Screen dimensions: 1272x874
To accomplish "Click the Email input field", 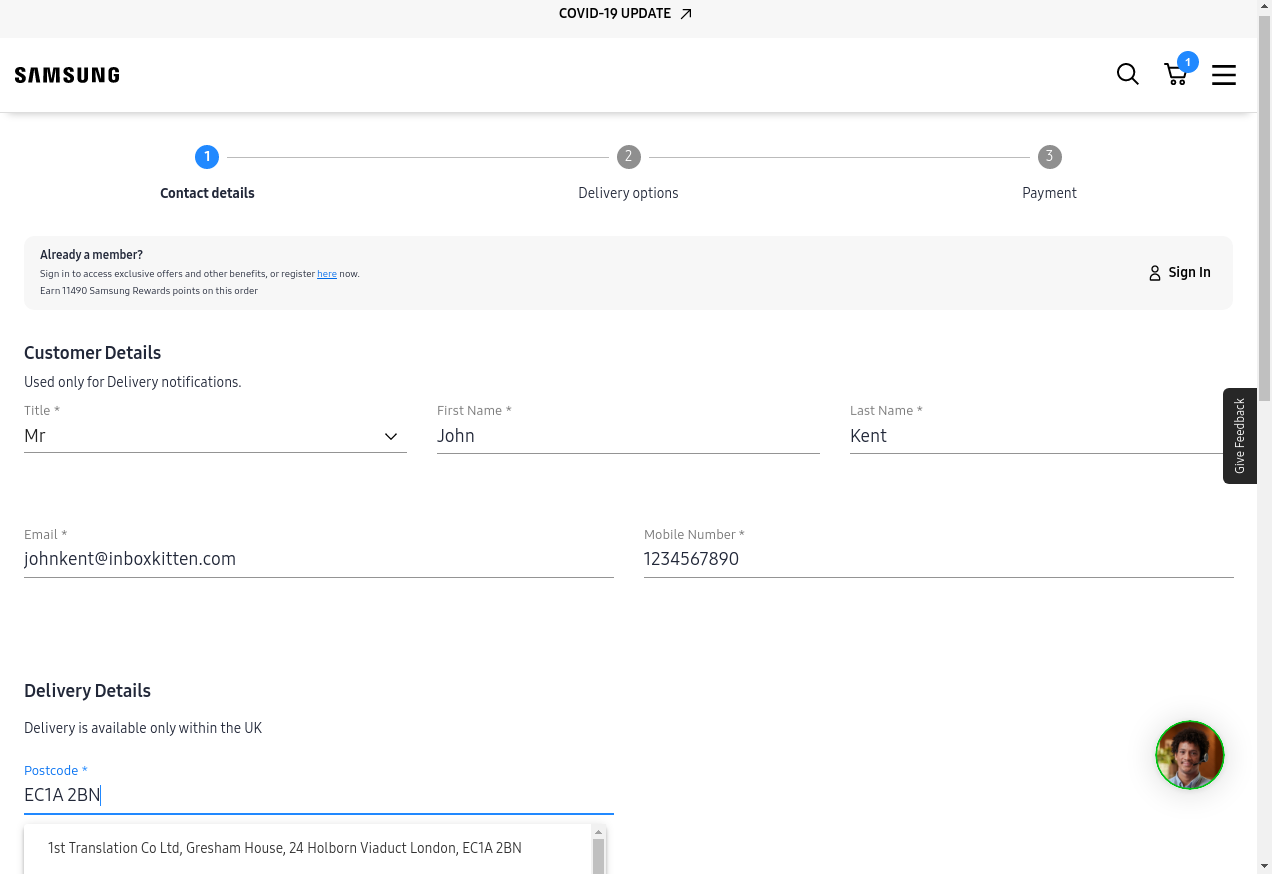I will tap(318, 559).
